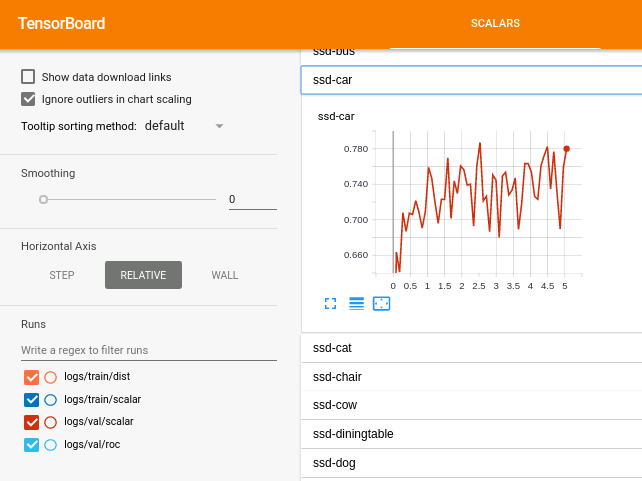Click the runs regex filter field

coord(148,350)
